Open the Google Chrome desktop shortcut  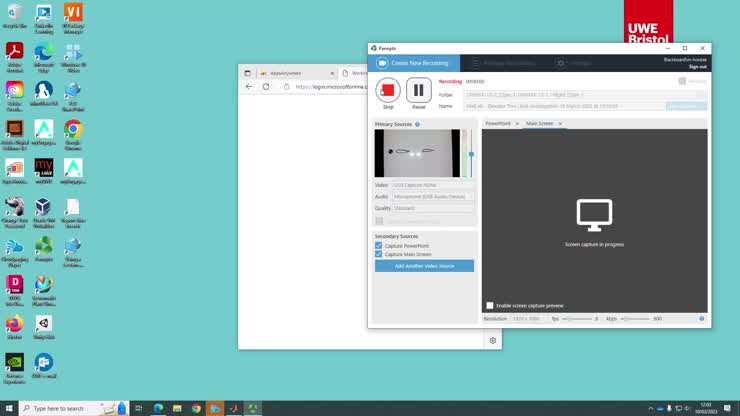coord(73,135)
